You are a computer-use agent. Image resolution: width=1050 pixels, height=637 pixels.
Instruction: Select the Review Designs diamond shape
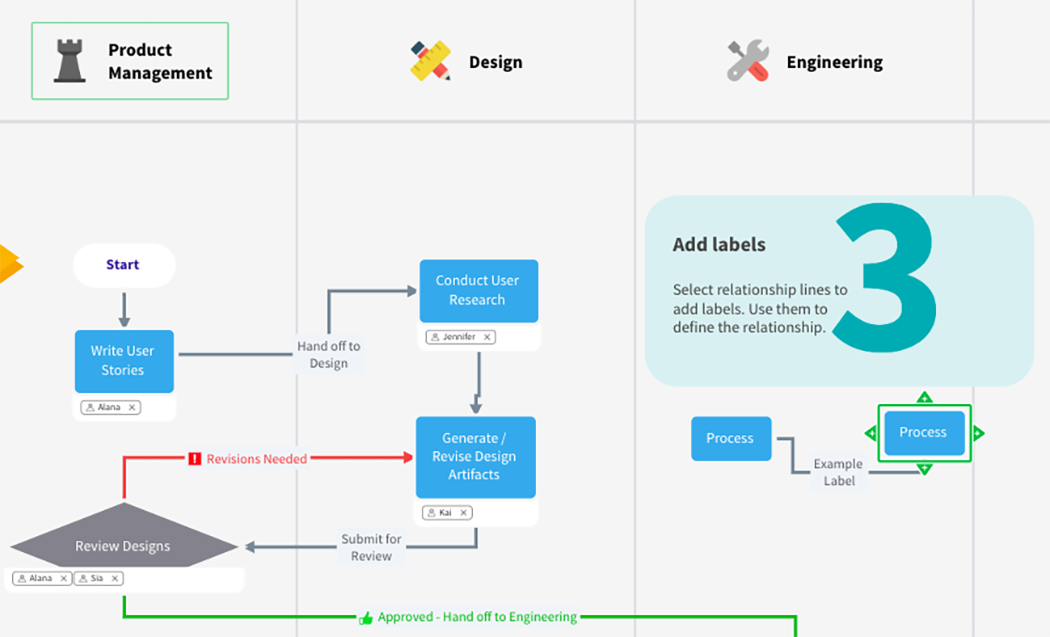pos(124,536)
